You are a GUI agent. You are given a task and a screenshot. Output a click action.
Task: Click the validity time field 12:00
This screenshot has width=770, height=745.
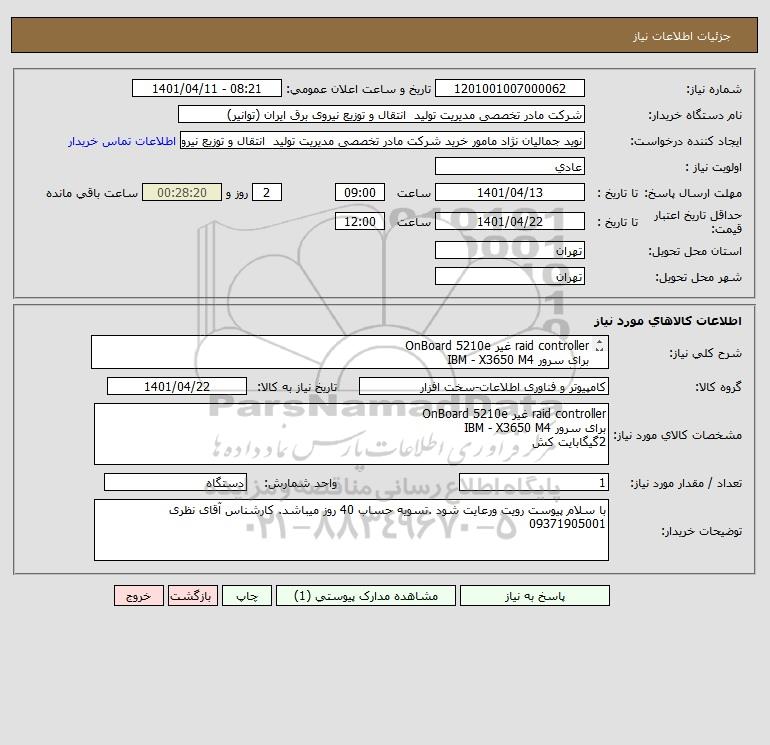pyautogui.click(x=360, y=221)
